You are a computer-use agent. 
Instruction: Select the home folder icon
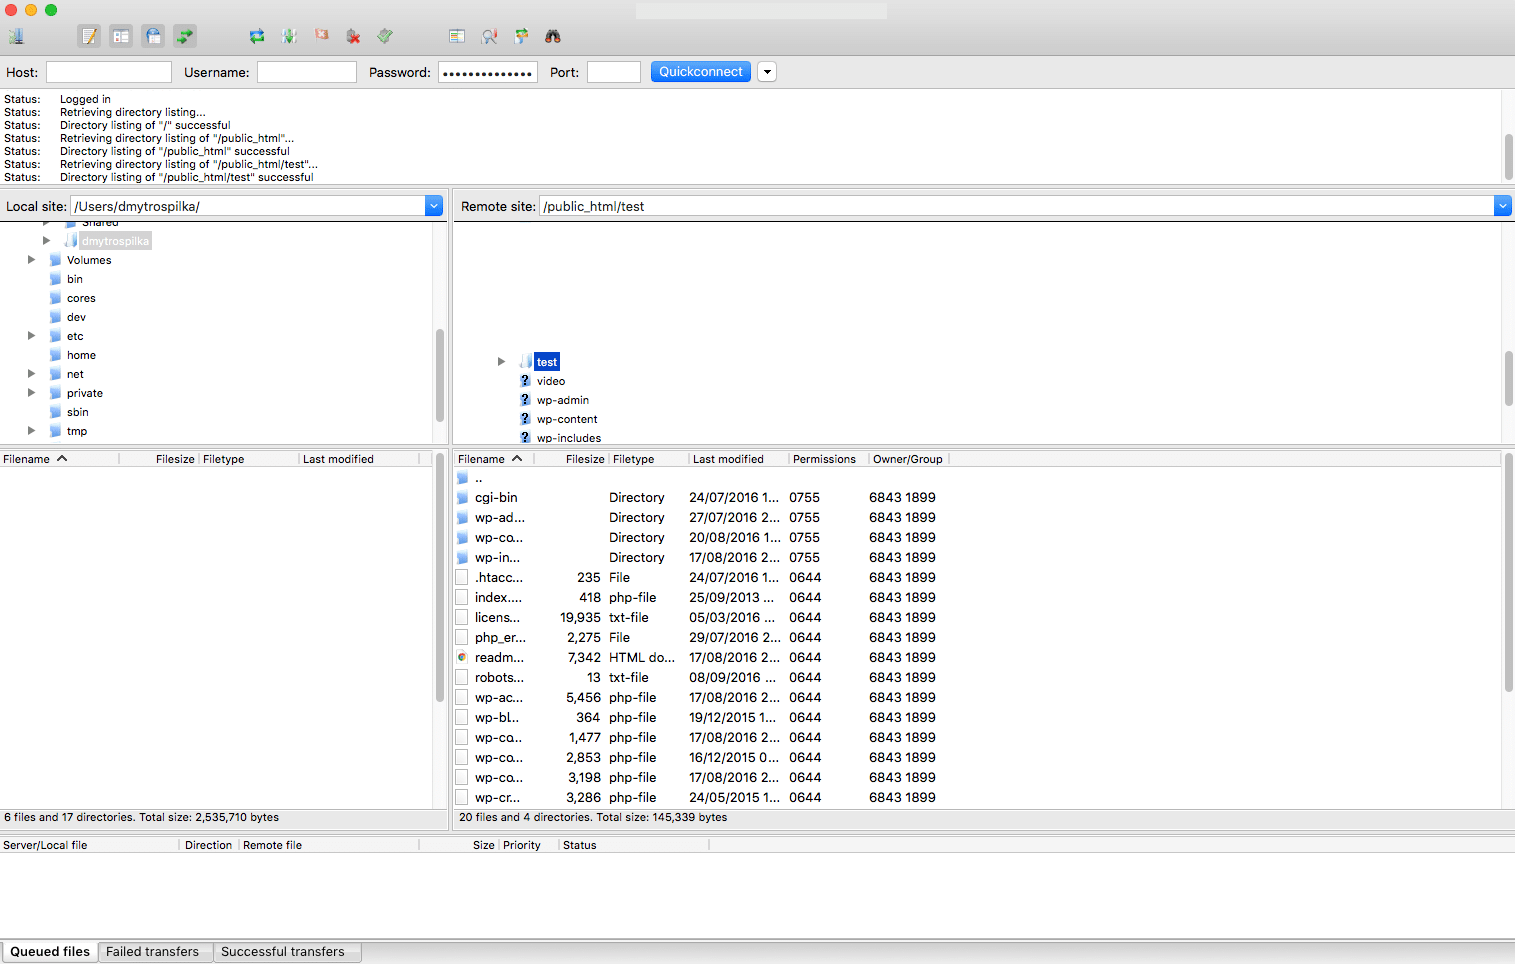pyautogui.click(x=56, y=355)
